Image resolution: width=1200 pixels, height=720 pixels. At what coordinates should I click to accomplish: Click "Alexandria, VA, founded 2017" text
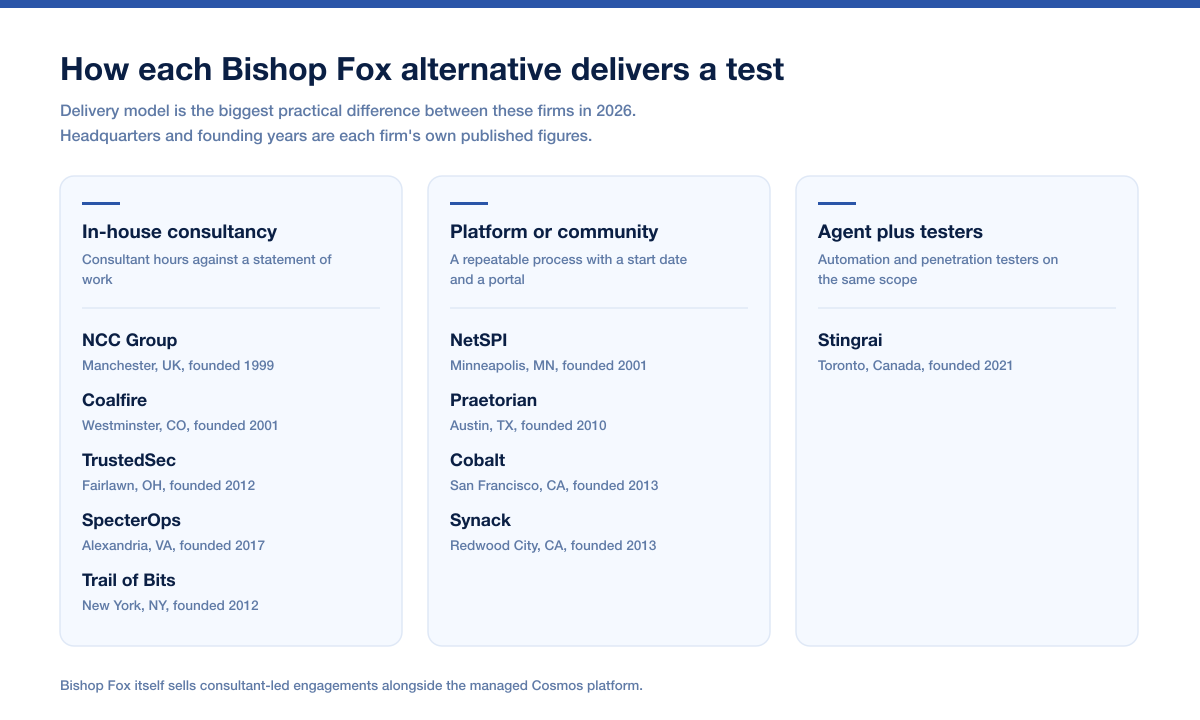tap(173, 546)
